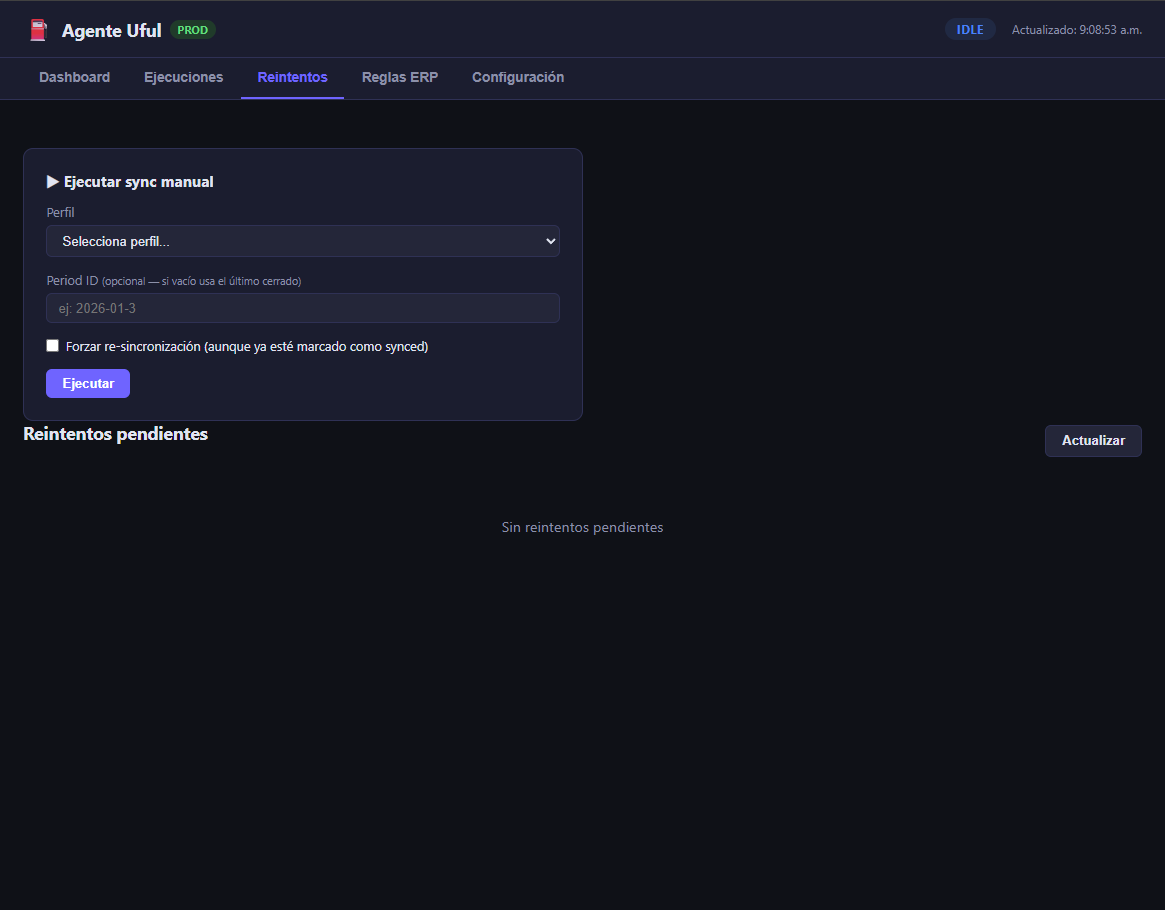Open the Dashboard tab
Viewport: 1165px width, 910px height.
(74, 78)
